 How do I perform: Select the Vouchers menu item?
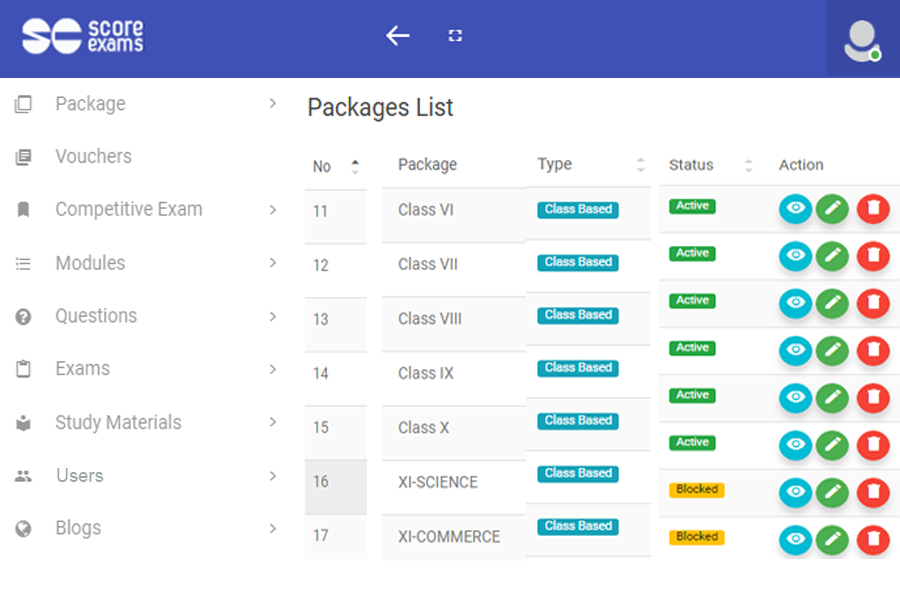(x=91, y=156)
